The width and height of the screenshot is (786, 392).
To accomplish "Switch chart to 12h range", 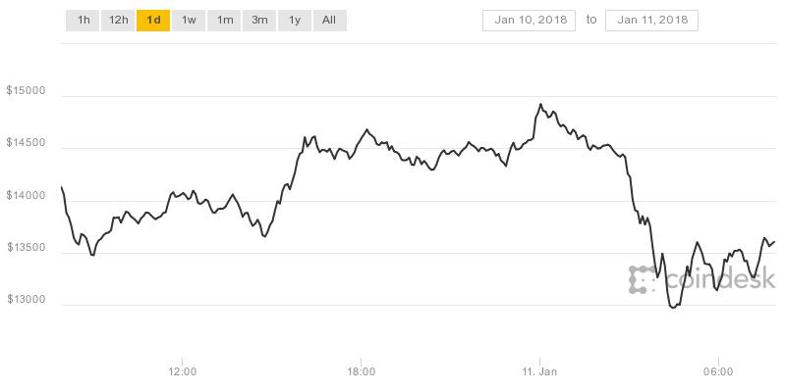I will pyautogui.click(x=118, y=21).
